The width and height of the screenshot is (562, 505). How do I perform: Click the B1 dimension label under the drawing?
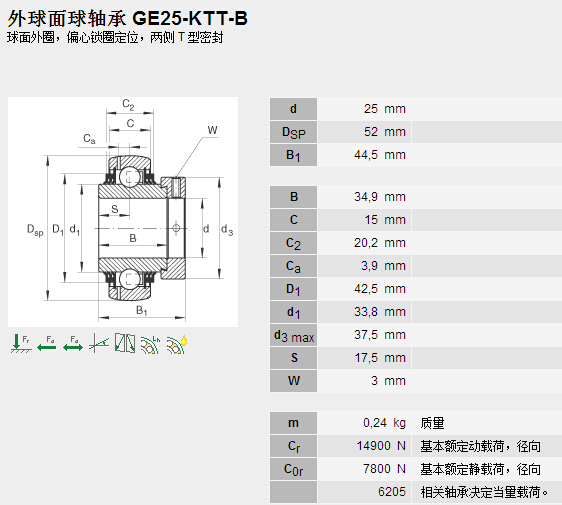[x=141, y=310]
